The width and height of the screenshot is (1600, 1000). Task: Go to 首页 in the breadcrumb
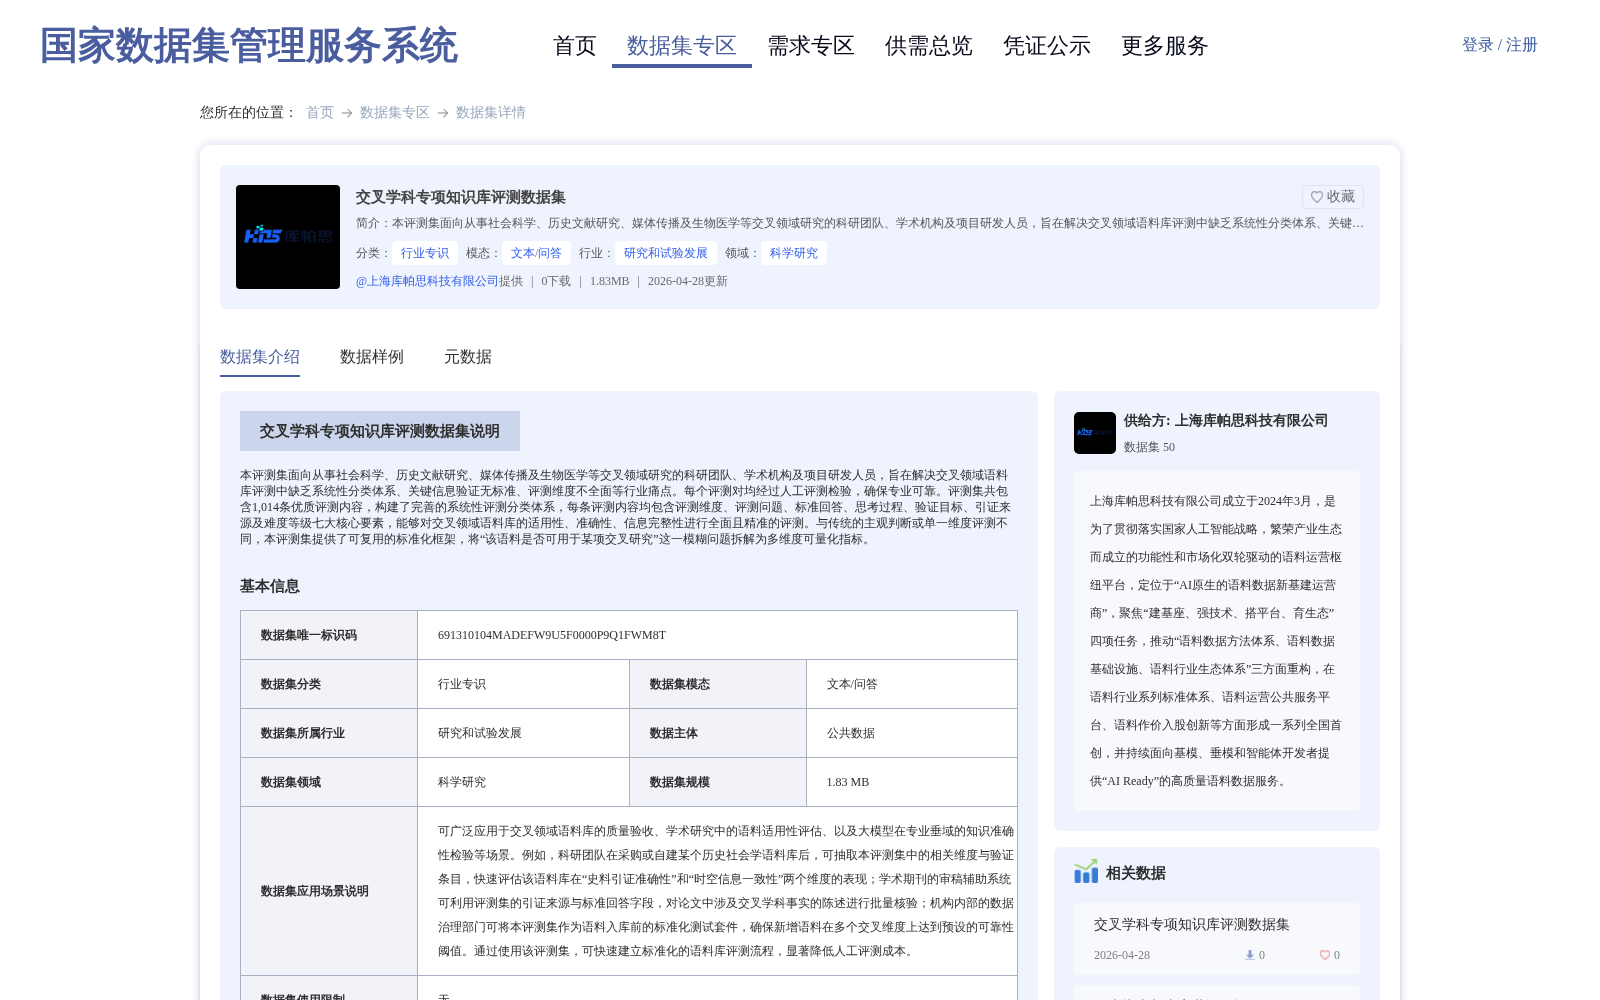(320, 113)
